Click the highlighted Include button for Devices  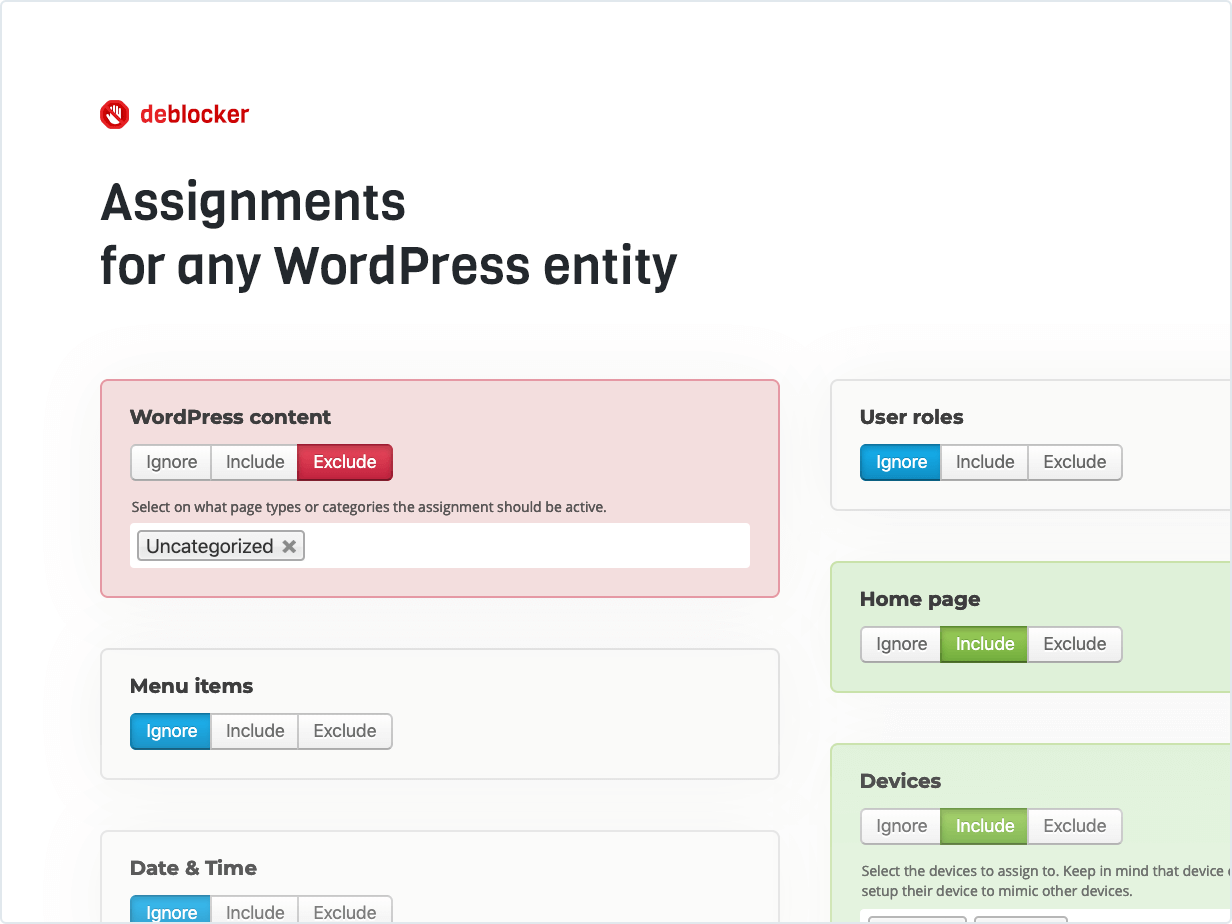[x=984, y=826]
